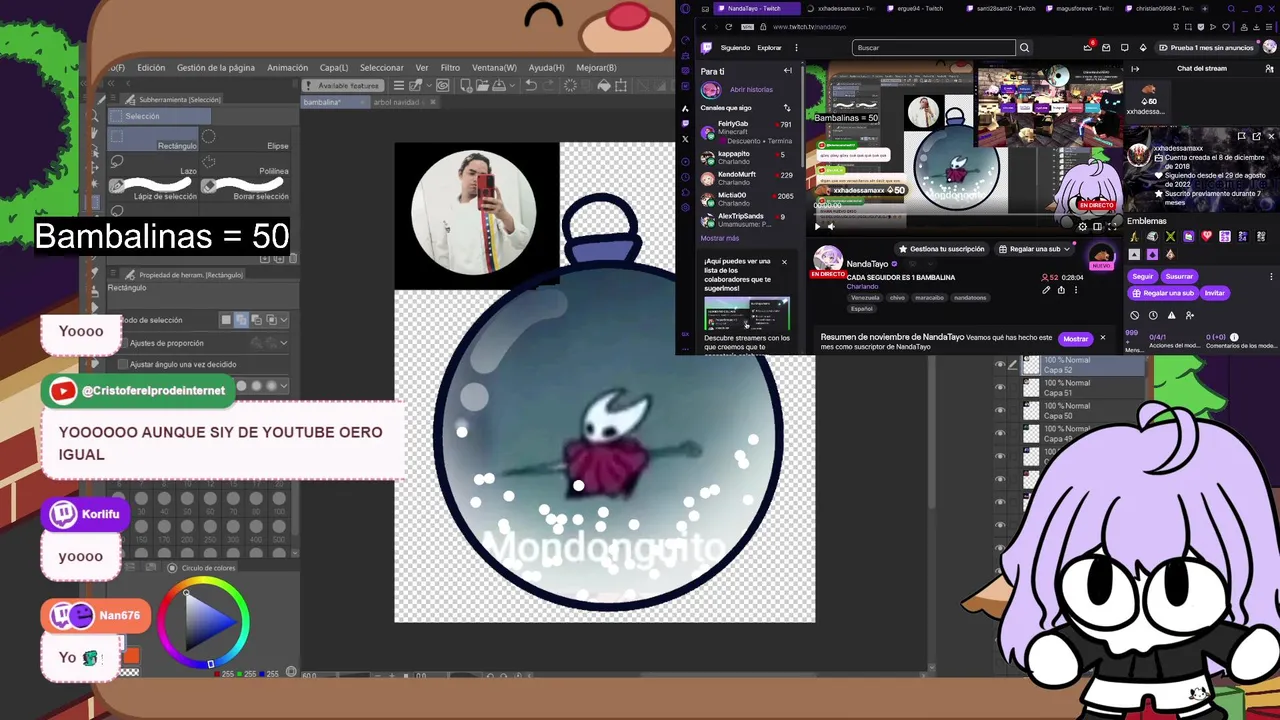
Task: Expand the selection mode dropdown arrow
Action: (x=284, y=320)
